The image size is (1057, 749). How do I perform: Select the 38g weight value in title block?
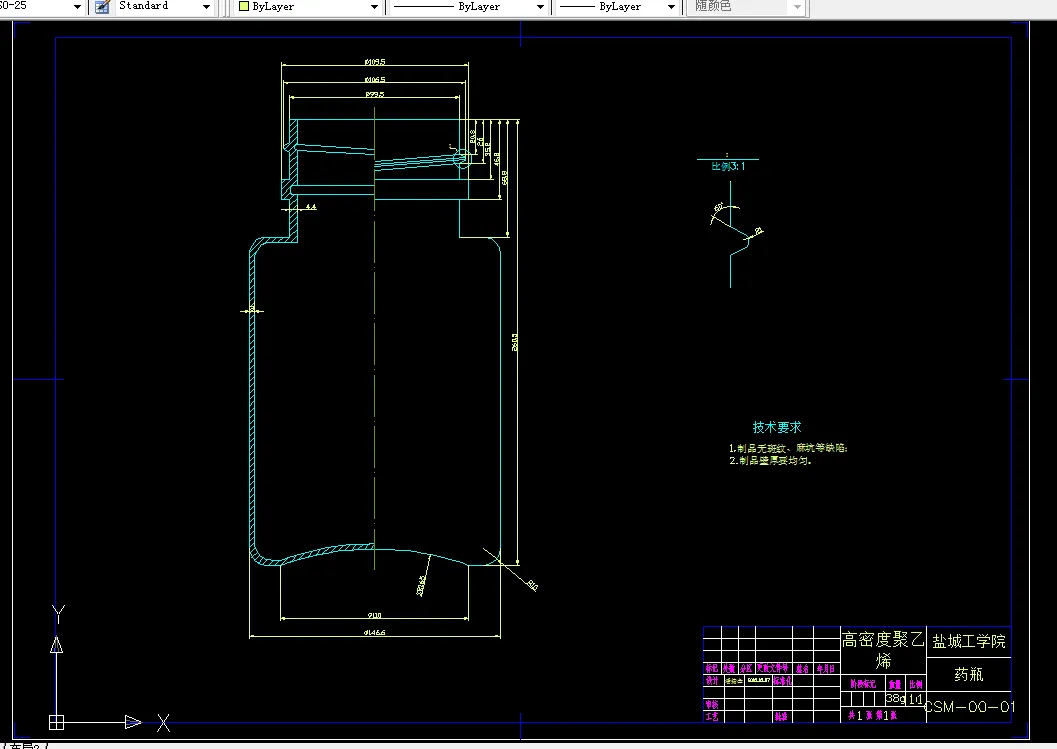[x=895, y=698]
